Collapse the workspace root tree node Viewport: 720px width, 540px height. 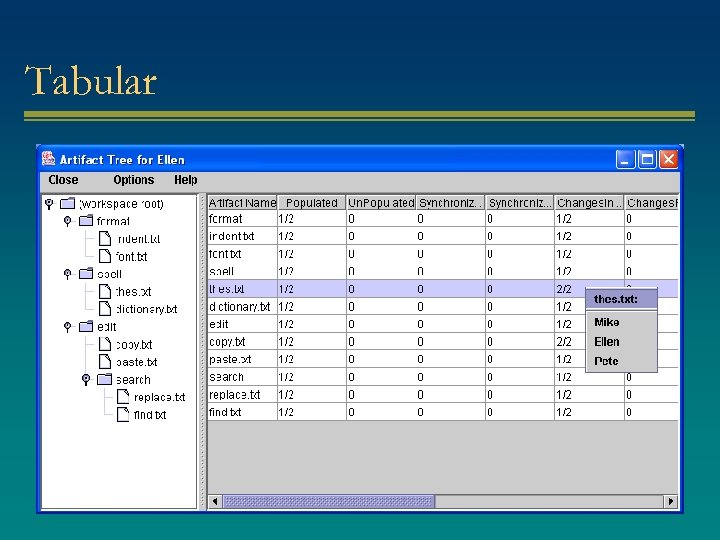pos(49,203)
